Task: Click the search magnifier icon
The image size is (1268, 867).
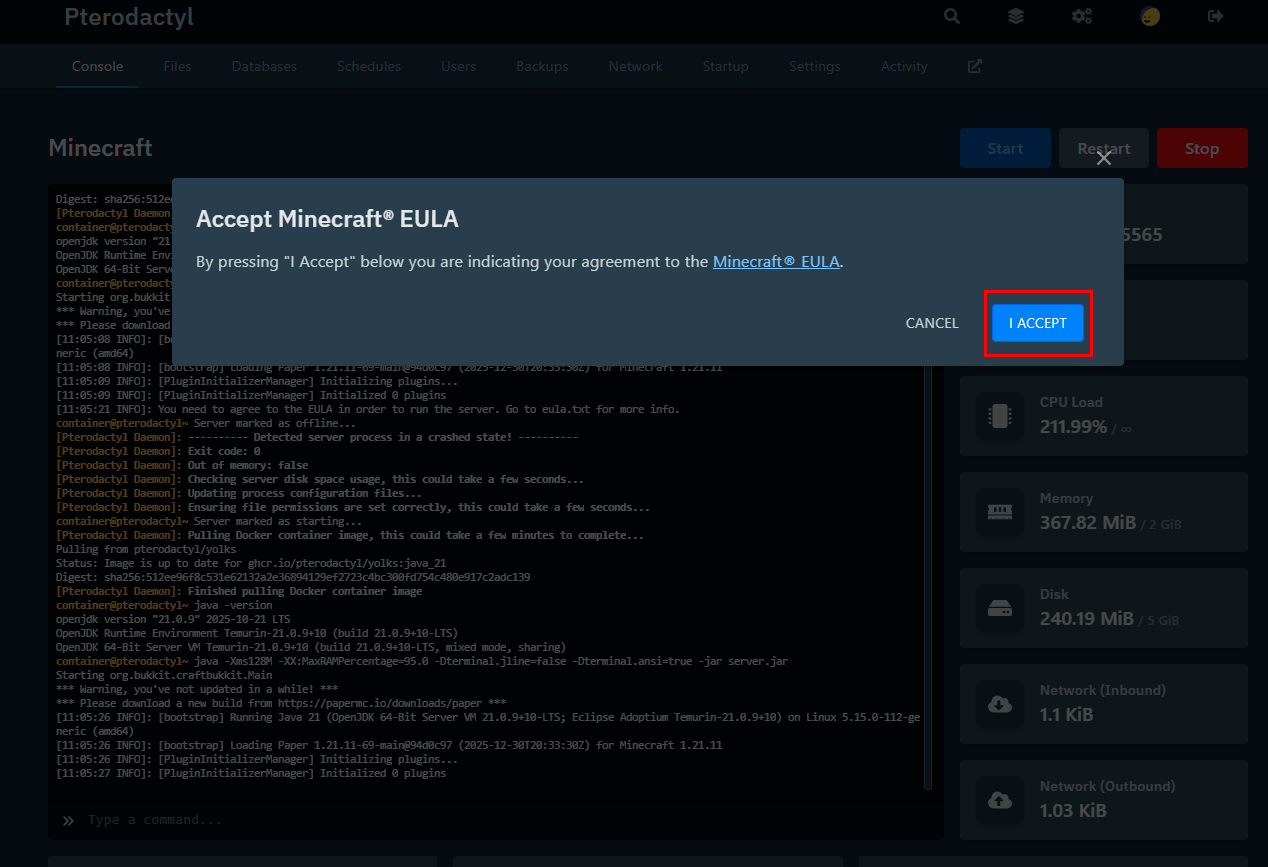Action: tap(952, 16)
